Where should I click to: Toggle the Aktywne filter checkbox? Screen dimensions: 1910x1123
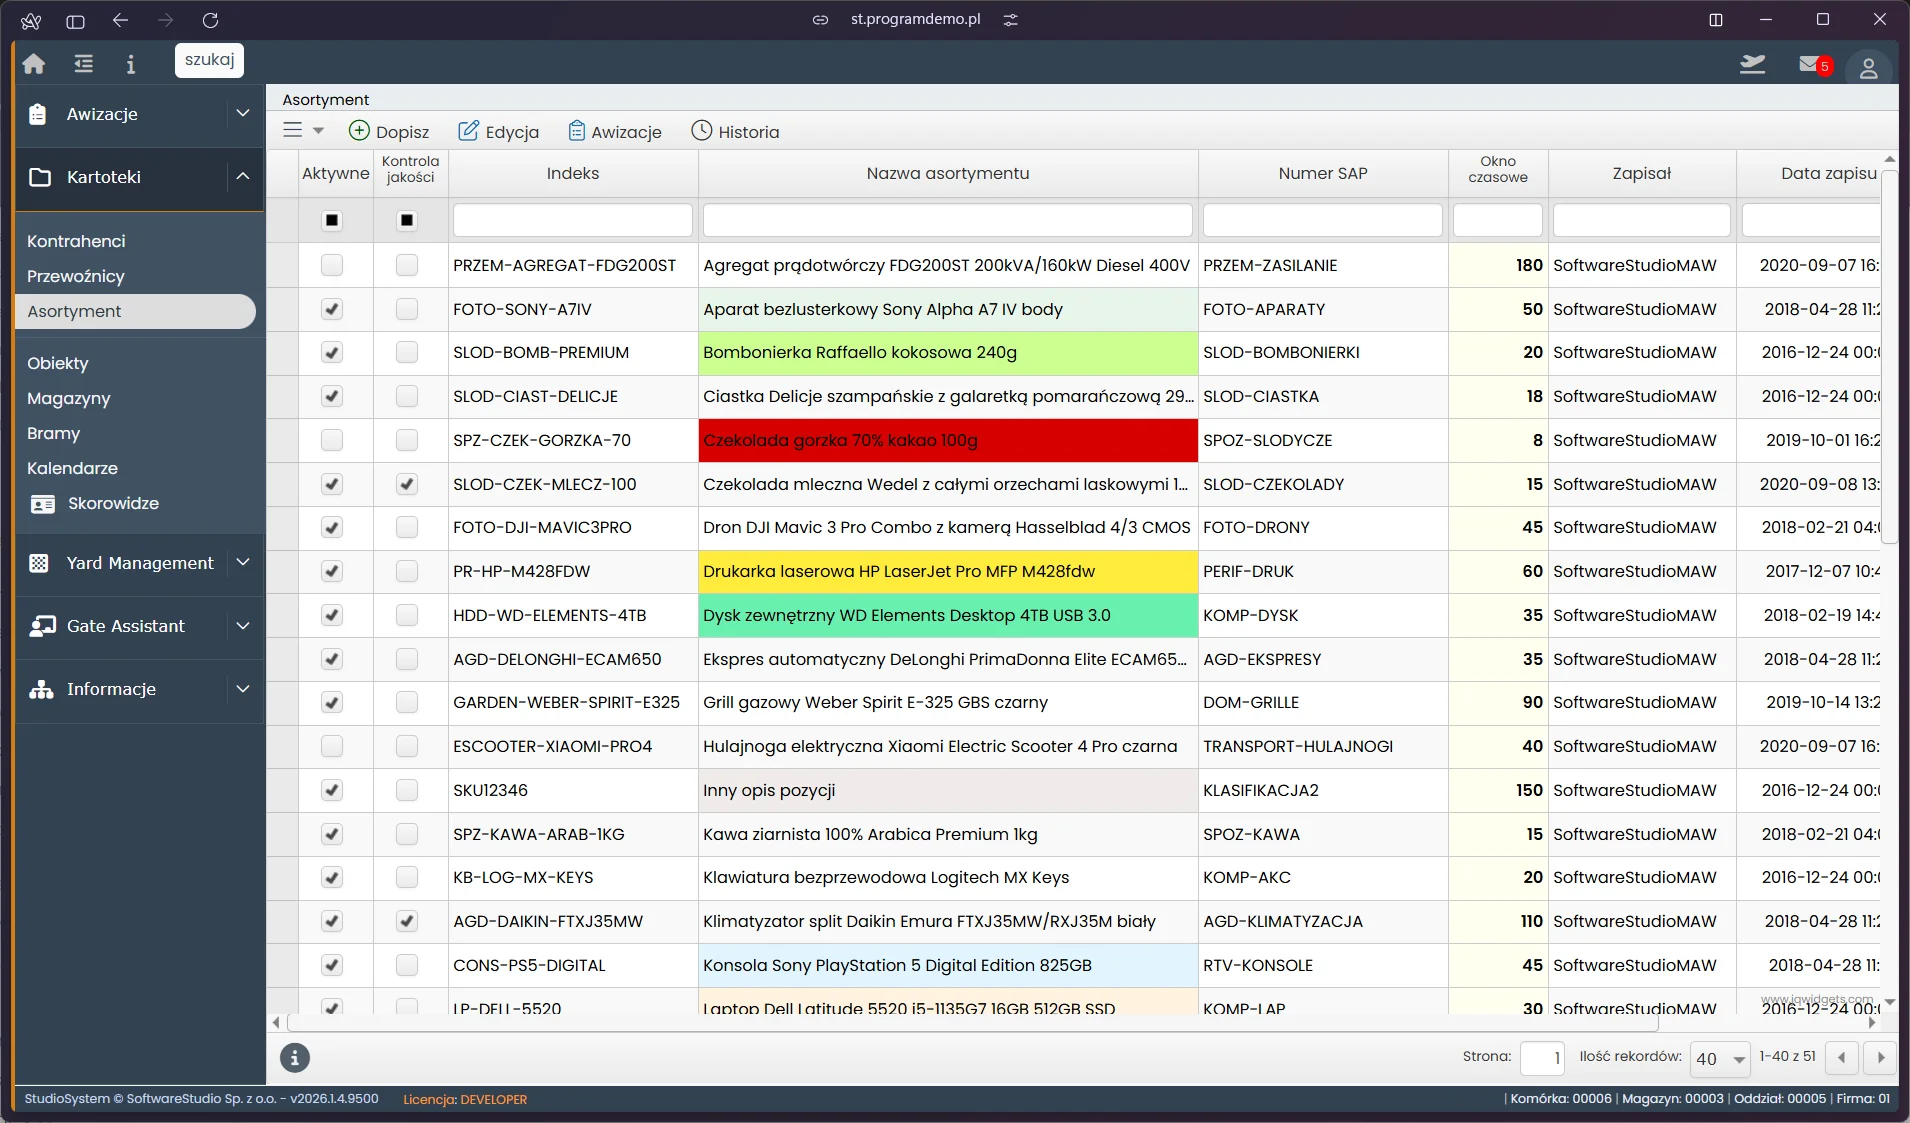coord(332,220)
